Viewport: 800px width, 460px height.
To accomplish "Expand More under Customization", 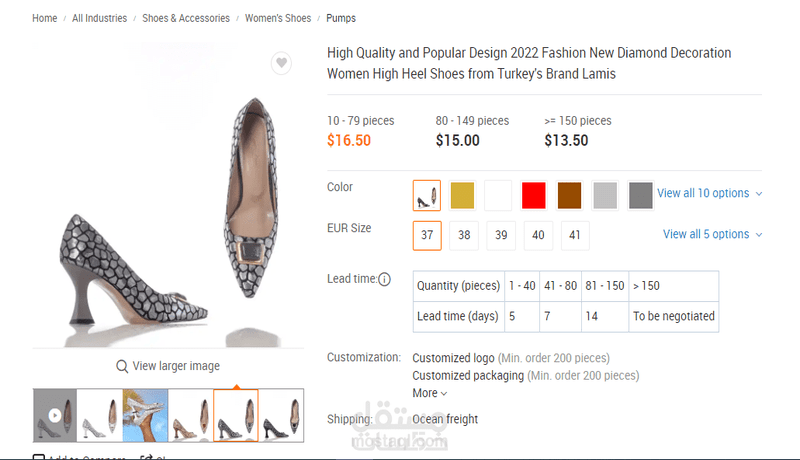I will point(430,393).
